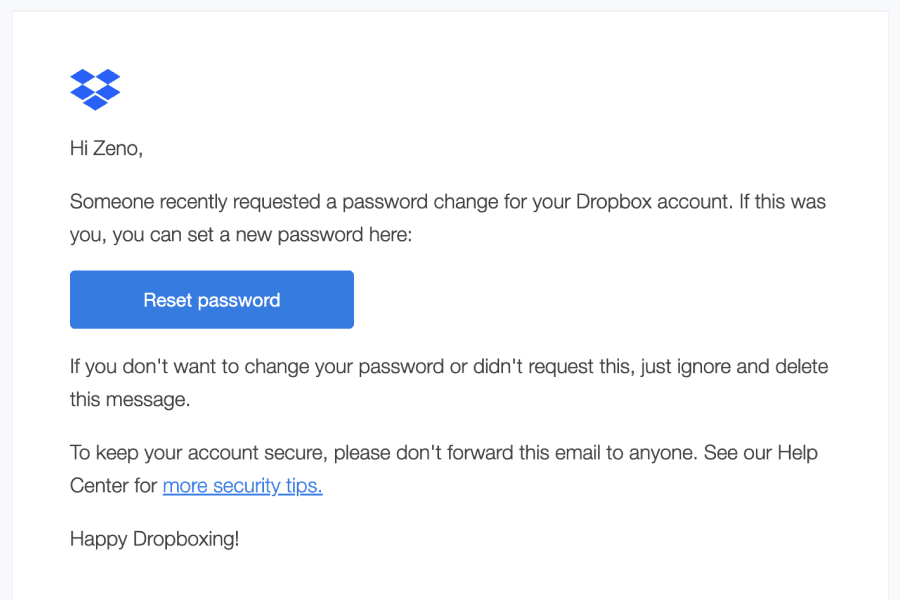Select the Help Center sentence
The height and width of the screenshot is (600, 900).
pyautogui.click(x=443, y=468)
